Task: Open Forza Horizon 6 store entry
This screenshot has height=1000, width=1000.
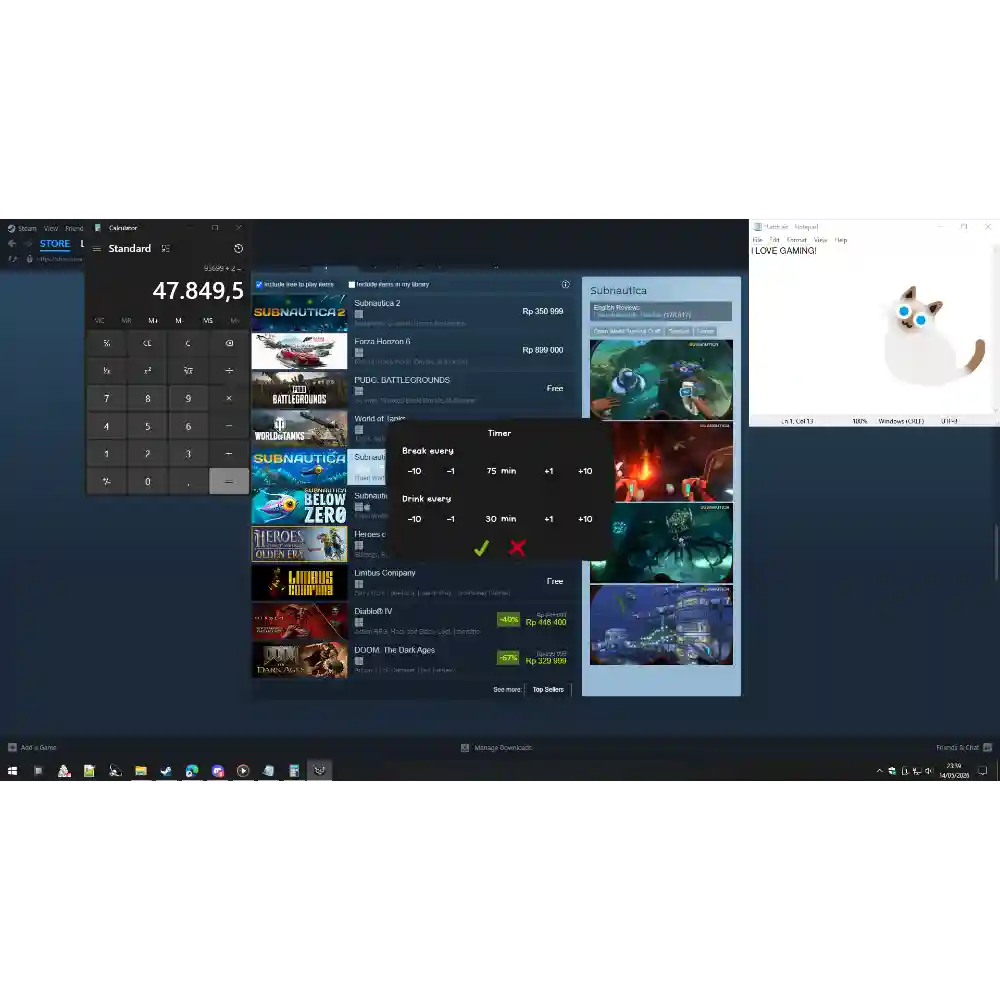Action: pyautogui.click(x=413, y=351)
